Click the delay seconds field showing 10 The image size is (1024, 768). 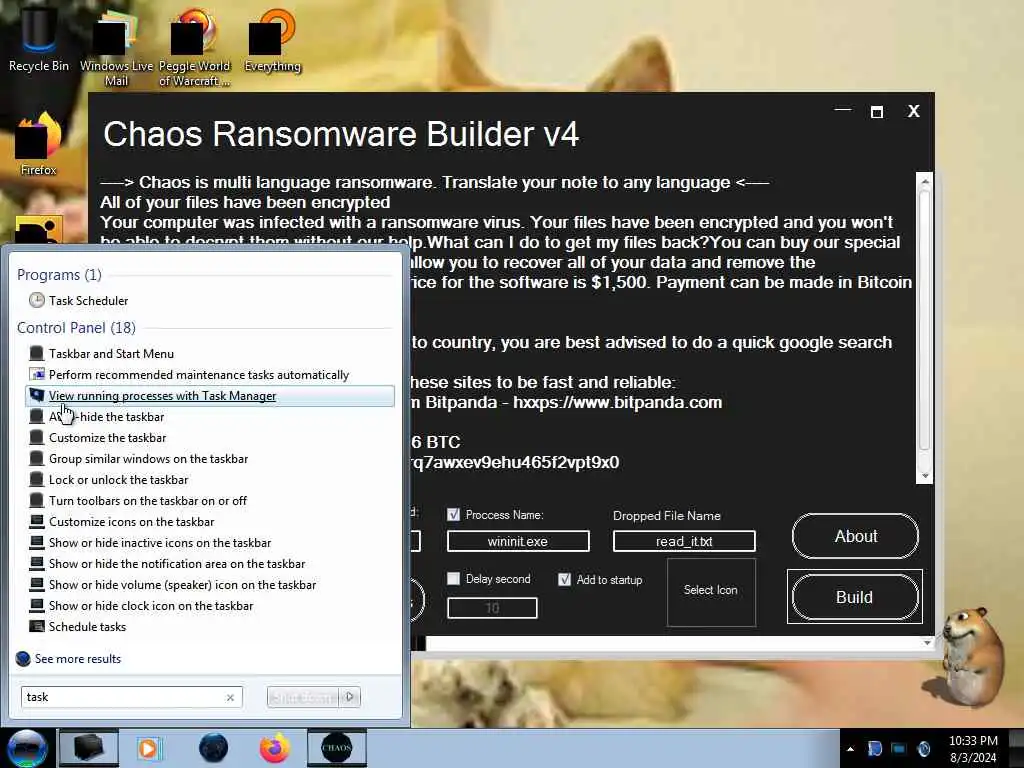pos(492,608)
